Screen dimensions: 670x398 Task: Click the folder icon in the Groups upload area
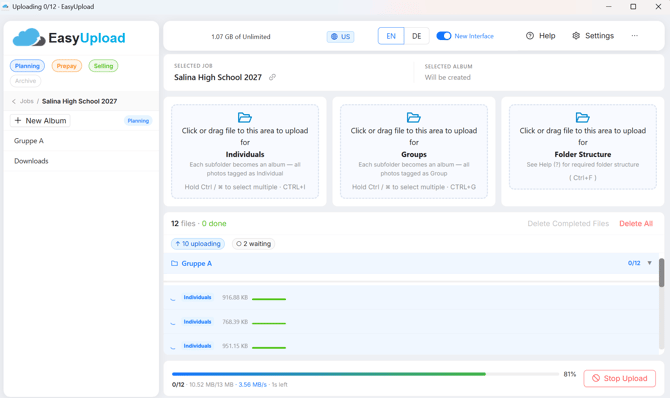click(x=414, y=117)
